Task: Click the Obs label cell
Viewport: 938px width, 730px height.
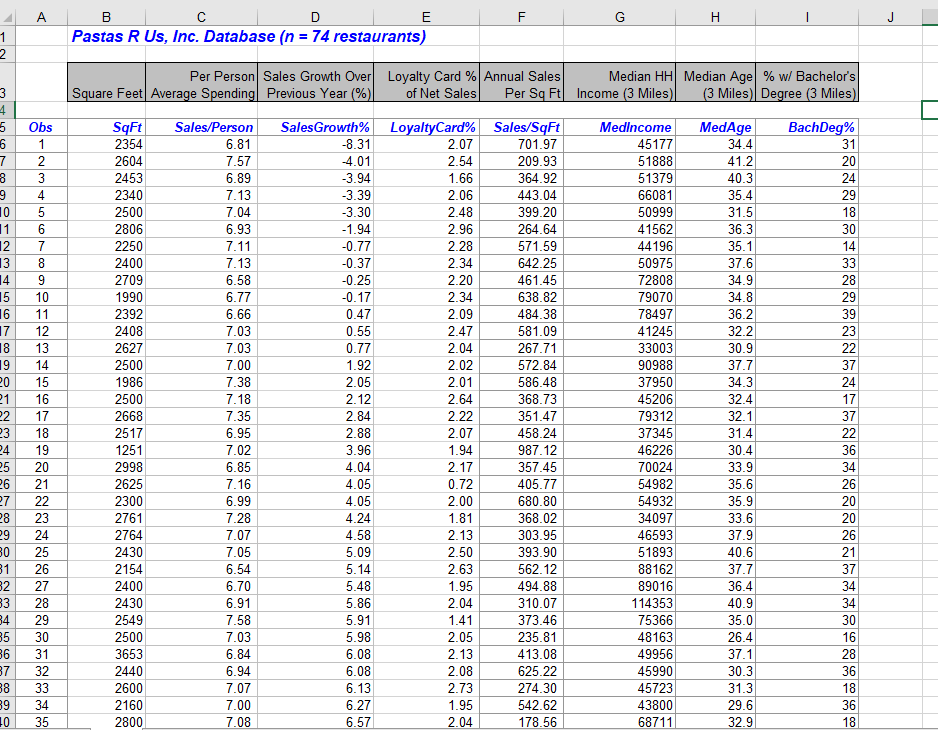Action: 41,127
